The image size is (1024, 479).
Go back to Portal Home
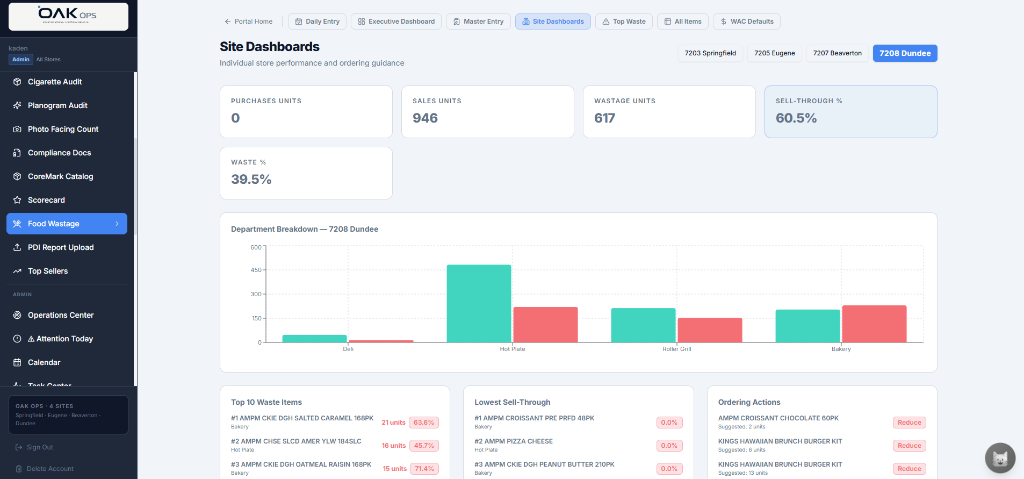tap(248, 22)
